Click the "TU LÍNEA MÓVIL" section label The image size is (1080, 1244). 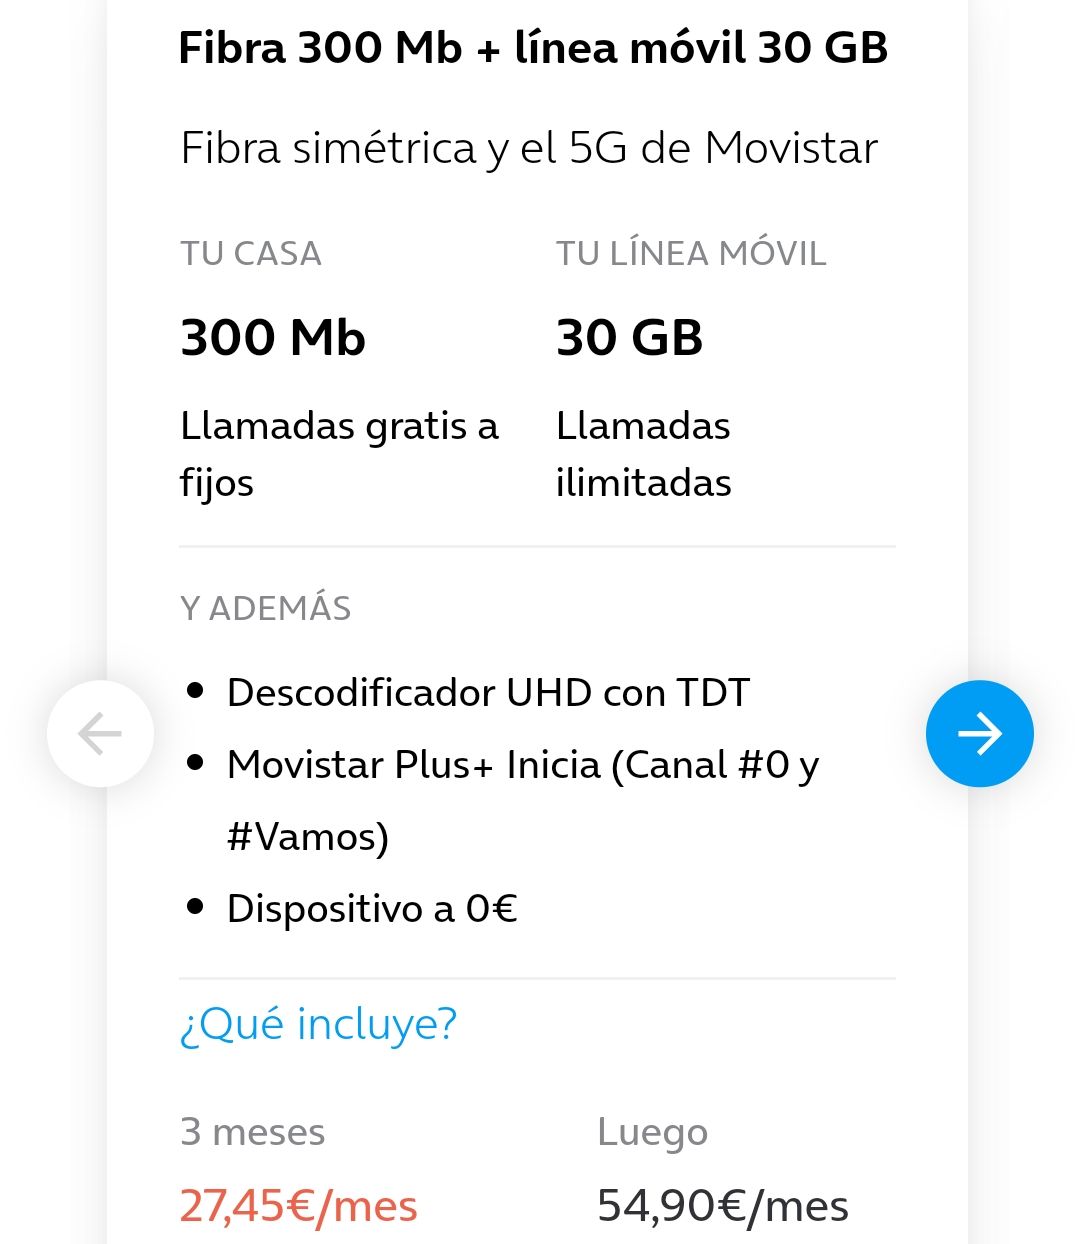tap(691, 254)
